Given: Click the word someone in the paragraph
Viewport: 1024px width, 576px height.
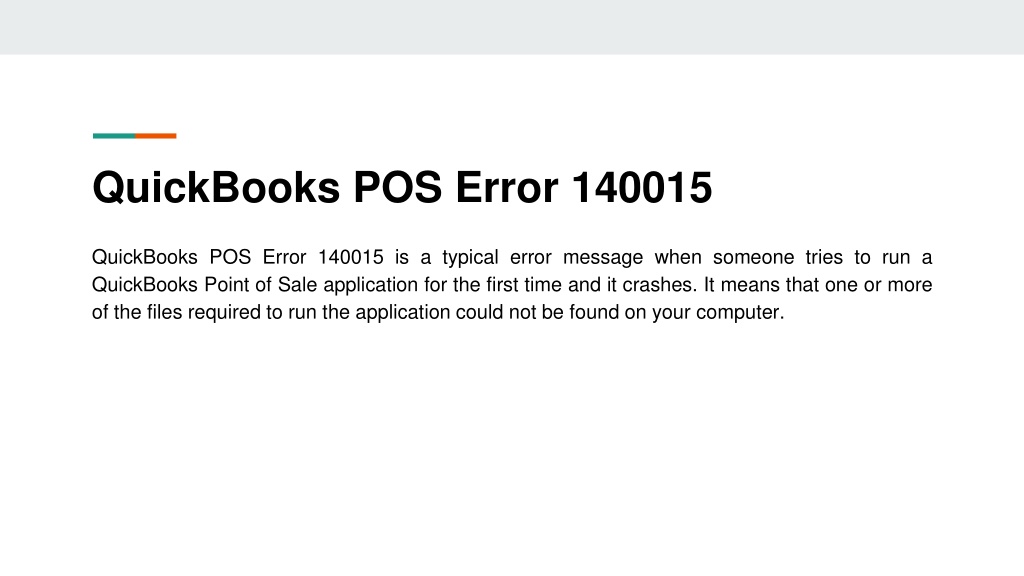Looking at the screenshot, I should click(x=753, y=257).
